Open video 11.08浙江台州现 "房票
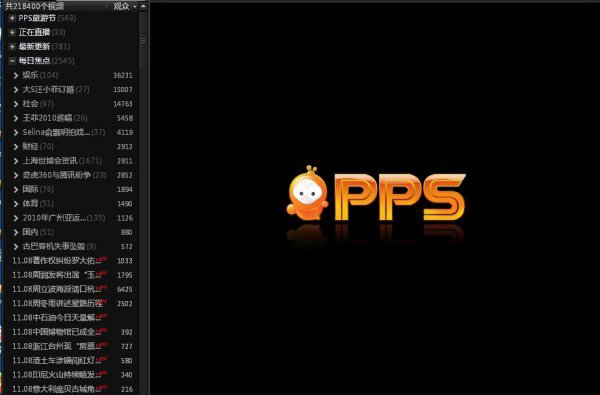 (x=56, y=346)
